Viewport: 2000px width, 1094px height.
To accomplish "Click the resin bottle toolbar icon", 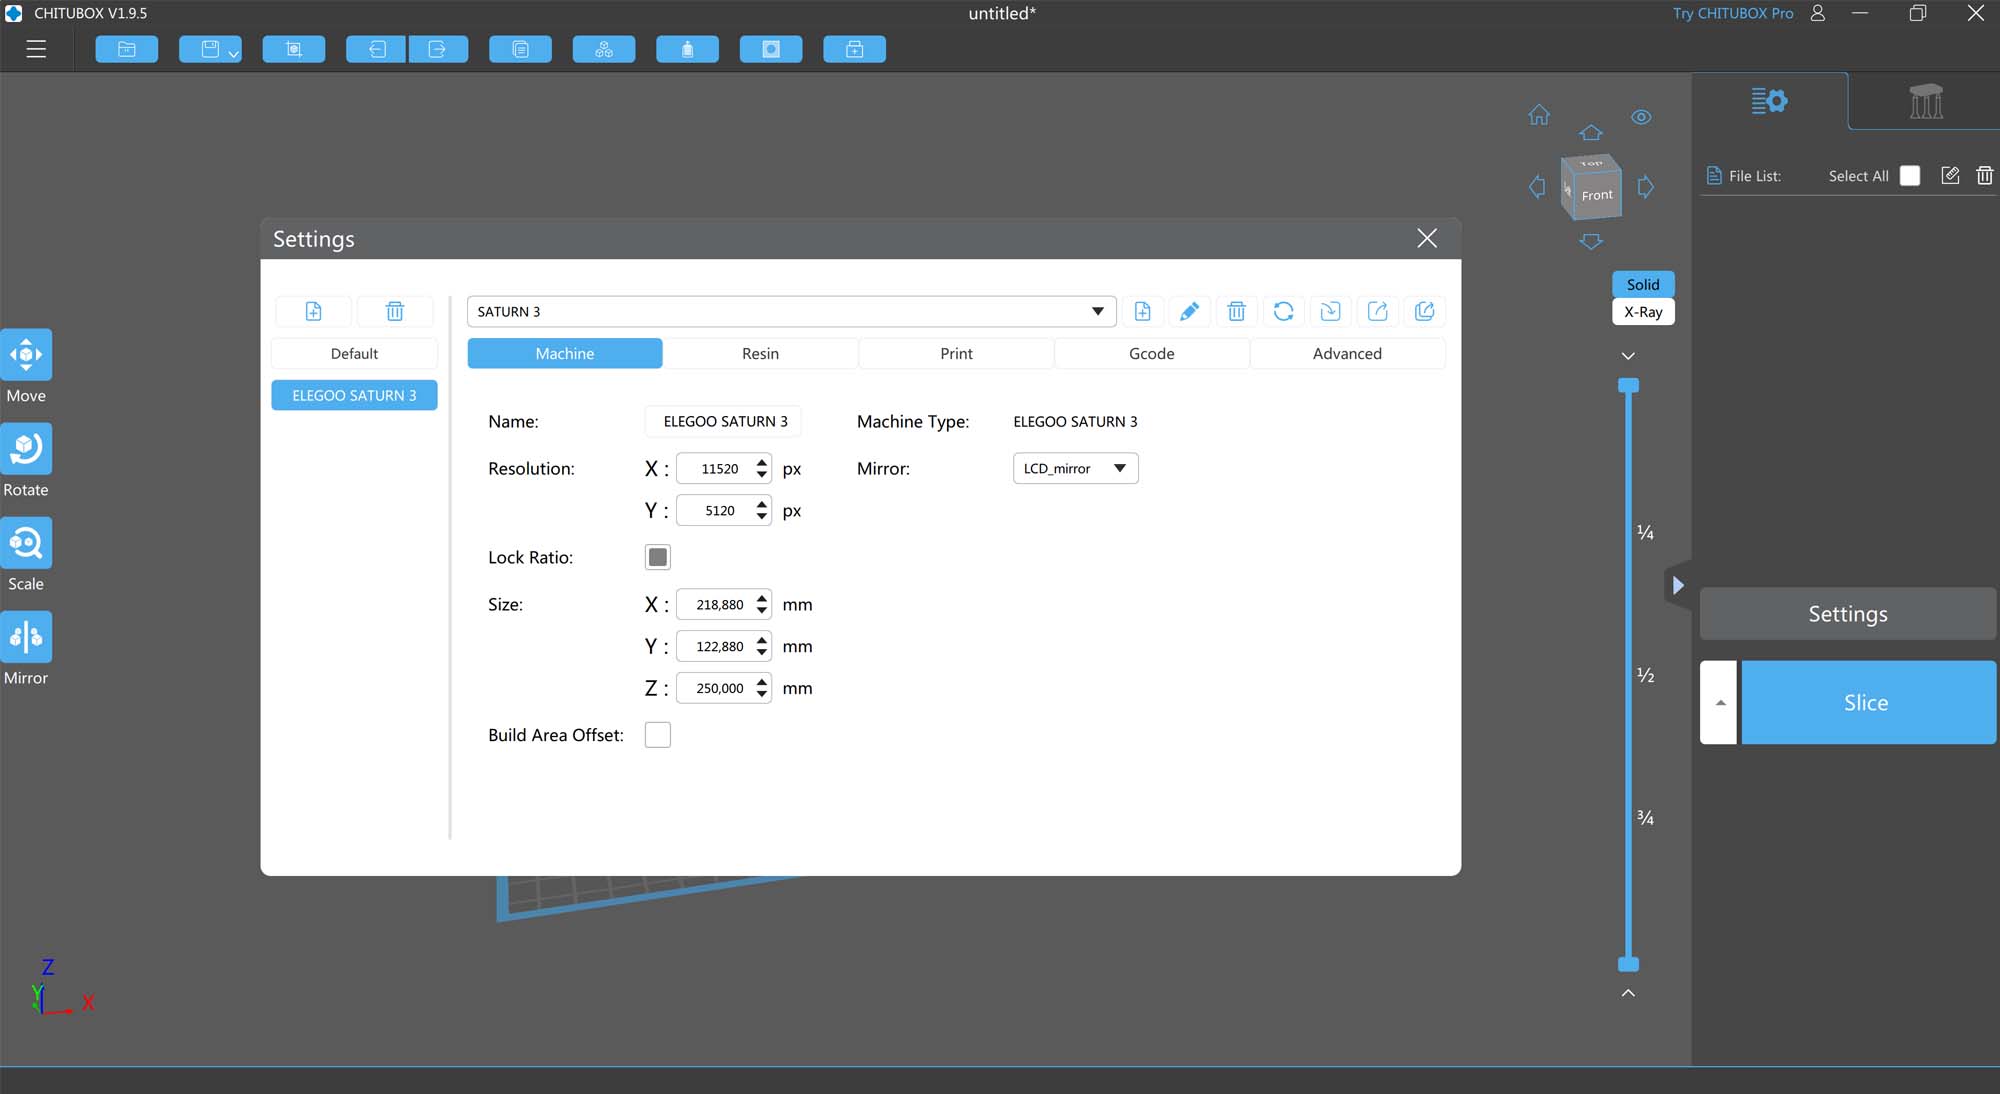I will click(688, 49).
